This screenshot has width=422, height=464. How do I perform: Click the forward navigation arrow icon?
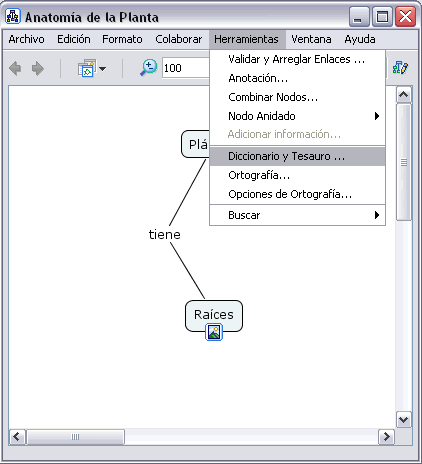(x=38, y=69)
